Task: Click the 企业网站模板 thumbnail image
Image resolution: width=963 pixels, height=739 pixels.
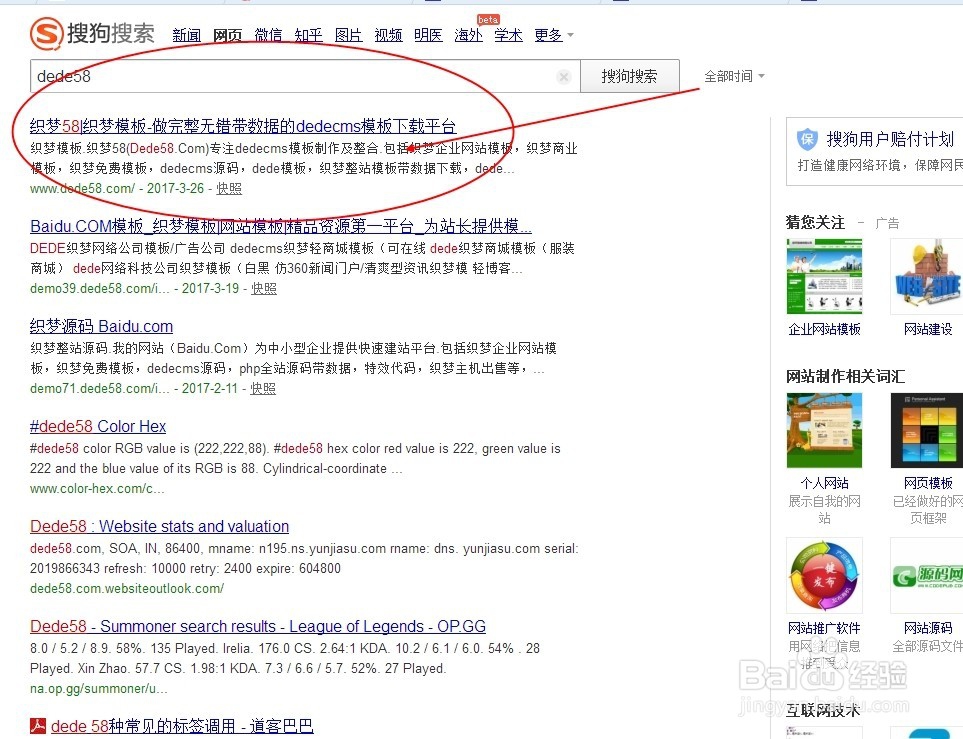Action: coord(825,276)
